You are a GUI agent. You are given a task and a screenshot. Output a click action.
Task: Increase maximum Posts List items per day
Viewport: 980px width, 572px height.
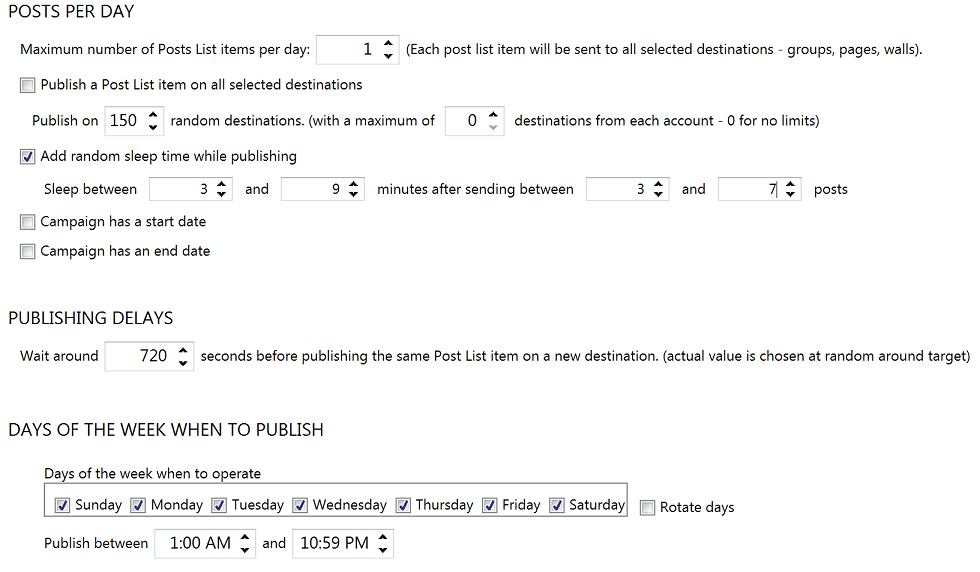(x=388, y=43)
